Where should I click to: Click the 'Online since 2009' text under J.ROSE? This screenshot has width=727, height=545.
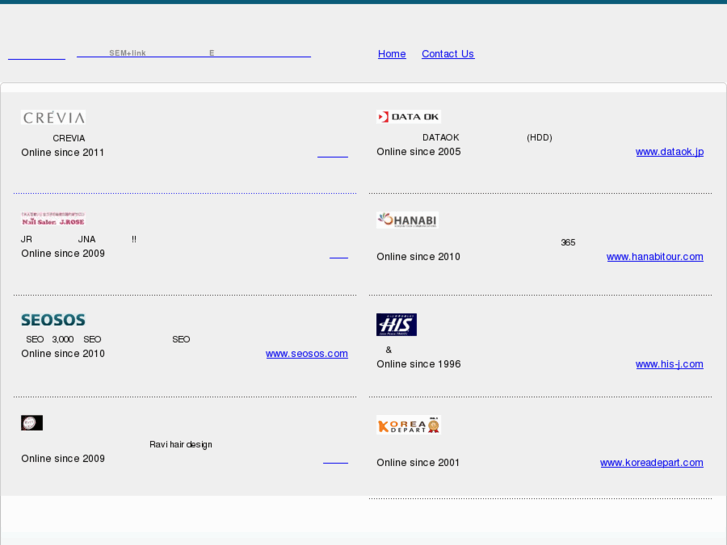click(x=63, y=253)
